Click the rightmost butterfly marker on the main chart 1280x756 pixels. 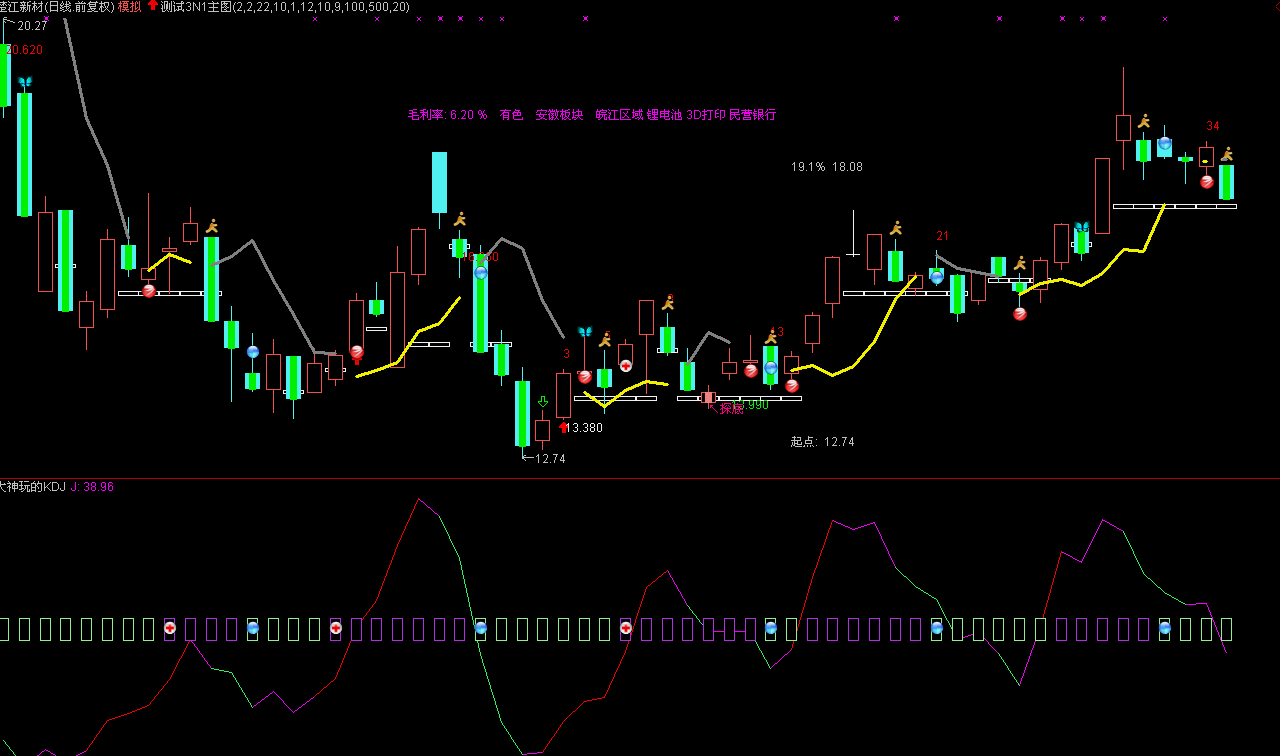pos(1082,227)
